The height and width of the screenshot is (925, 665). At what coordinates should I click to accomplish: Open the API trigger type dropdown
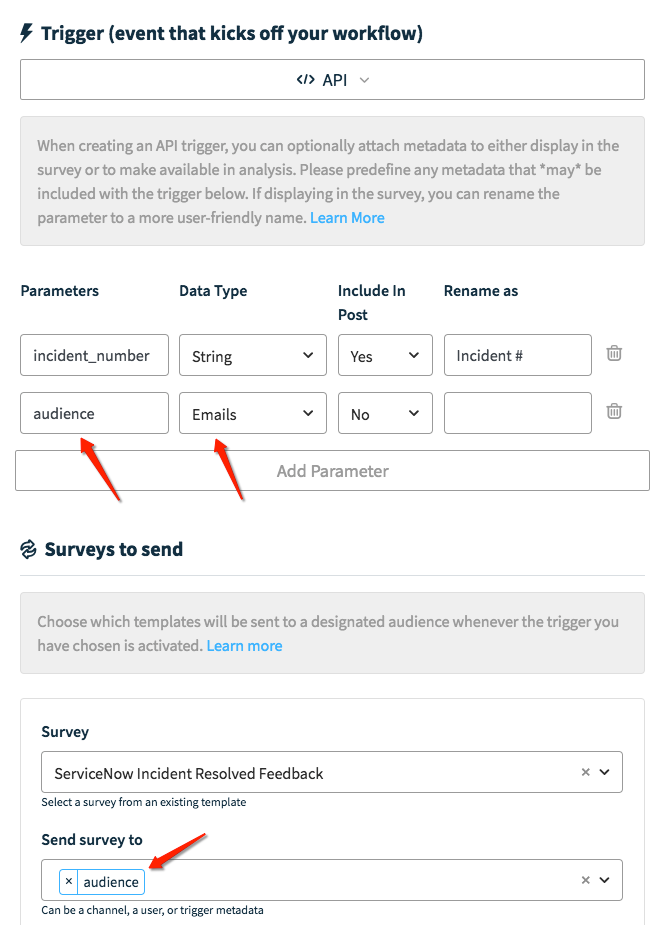coord(362,79)
